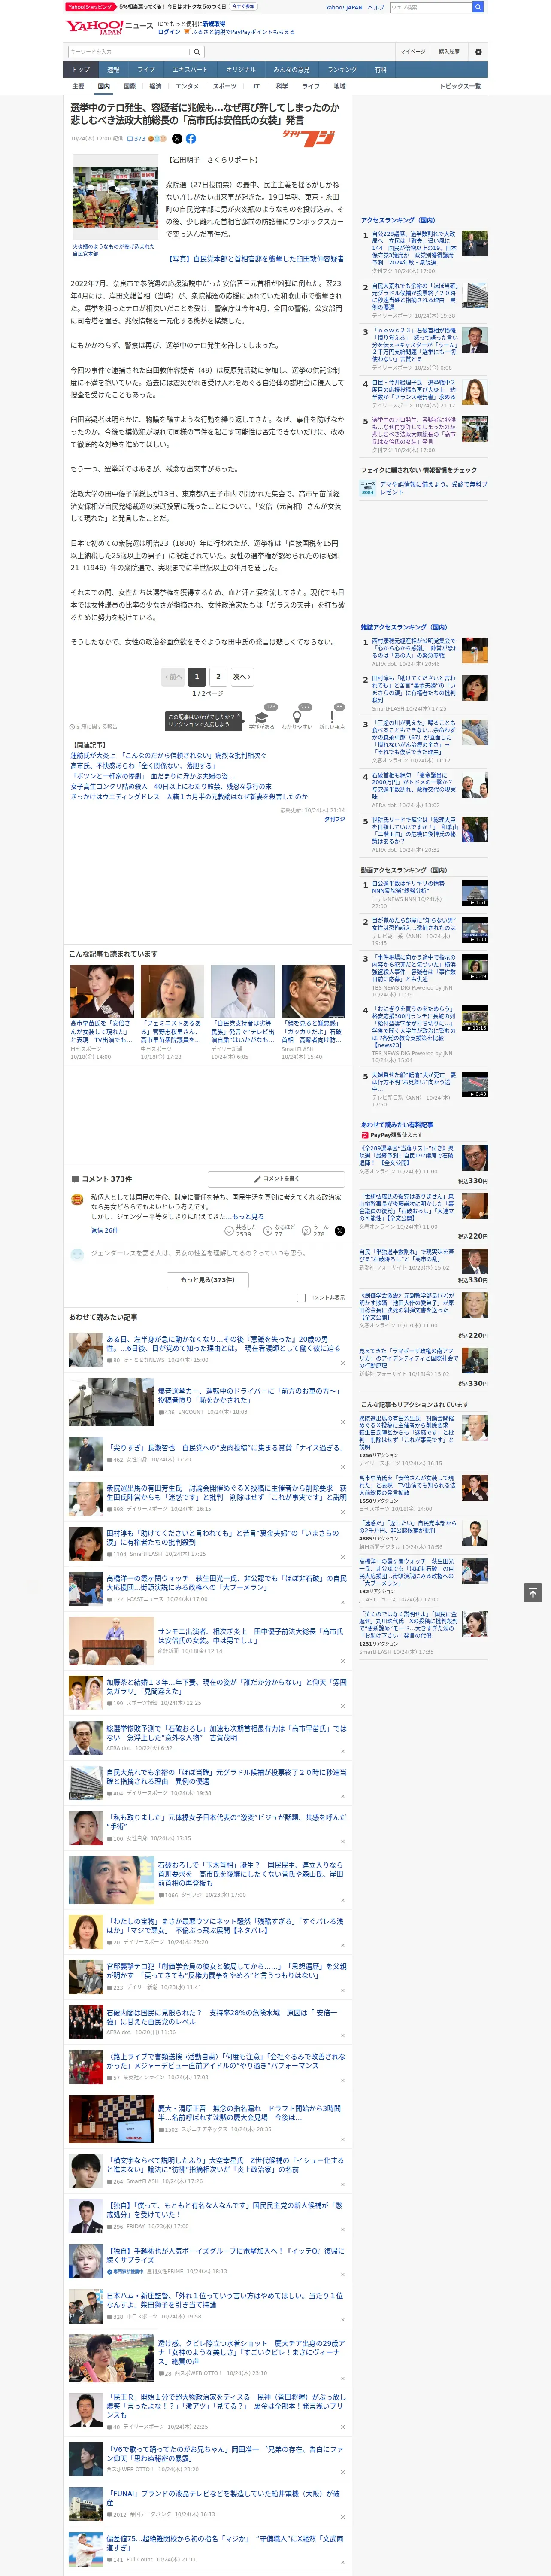The width and height of the screenshot is (551, 2576).
Task: Open マイページ link
Action: (x=413, y=52)
